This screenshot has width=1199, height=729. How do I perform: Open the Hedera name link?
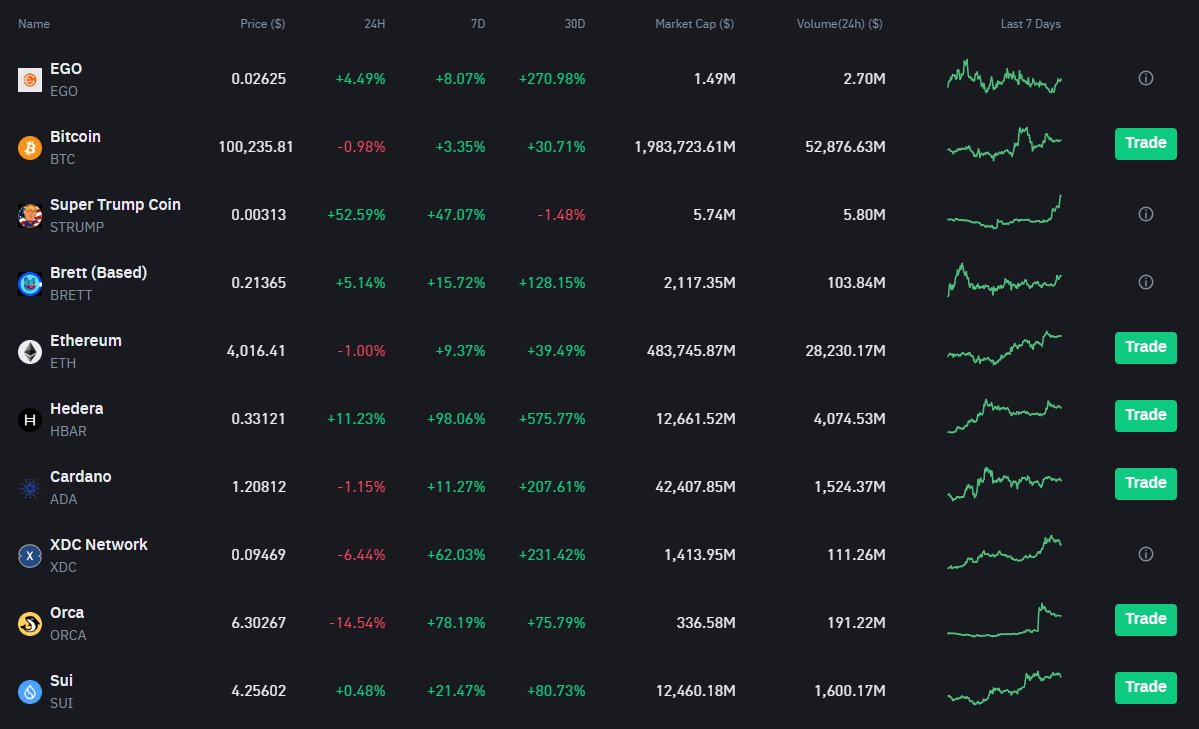(76, 409)
